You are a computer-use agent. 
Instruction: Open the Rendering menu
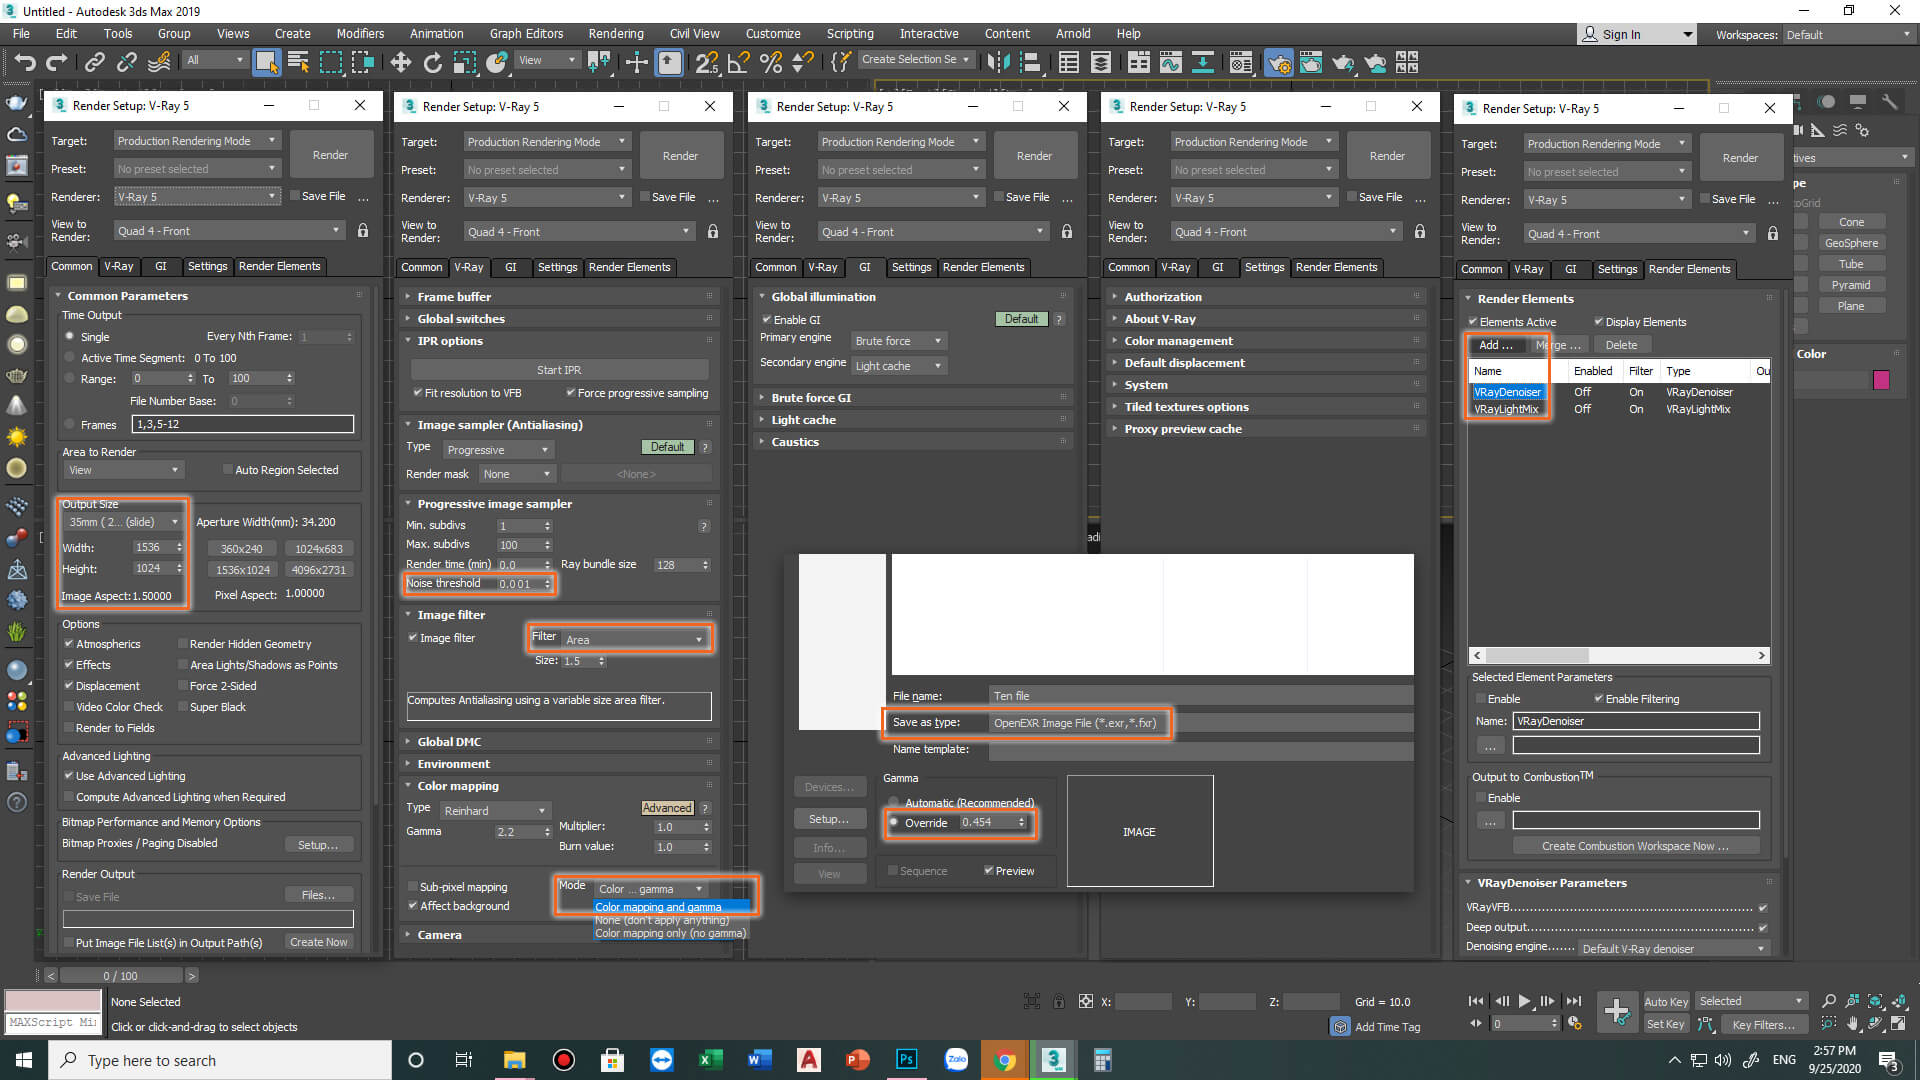click(x=615, y=33)
